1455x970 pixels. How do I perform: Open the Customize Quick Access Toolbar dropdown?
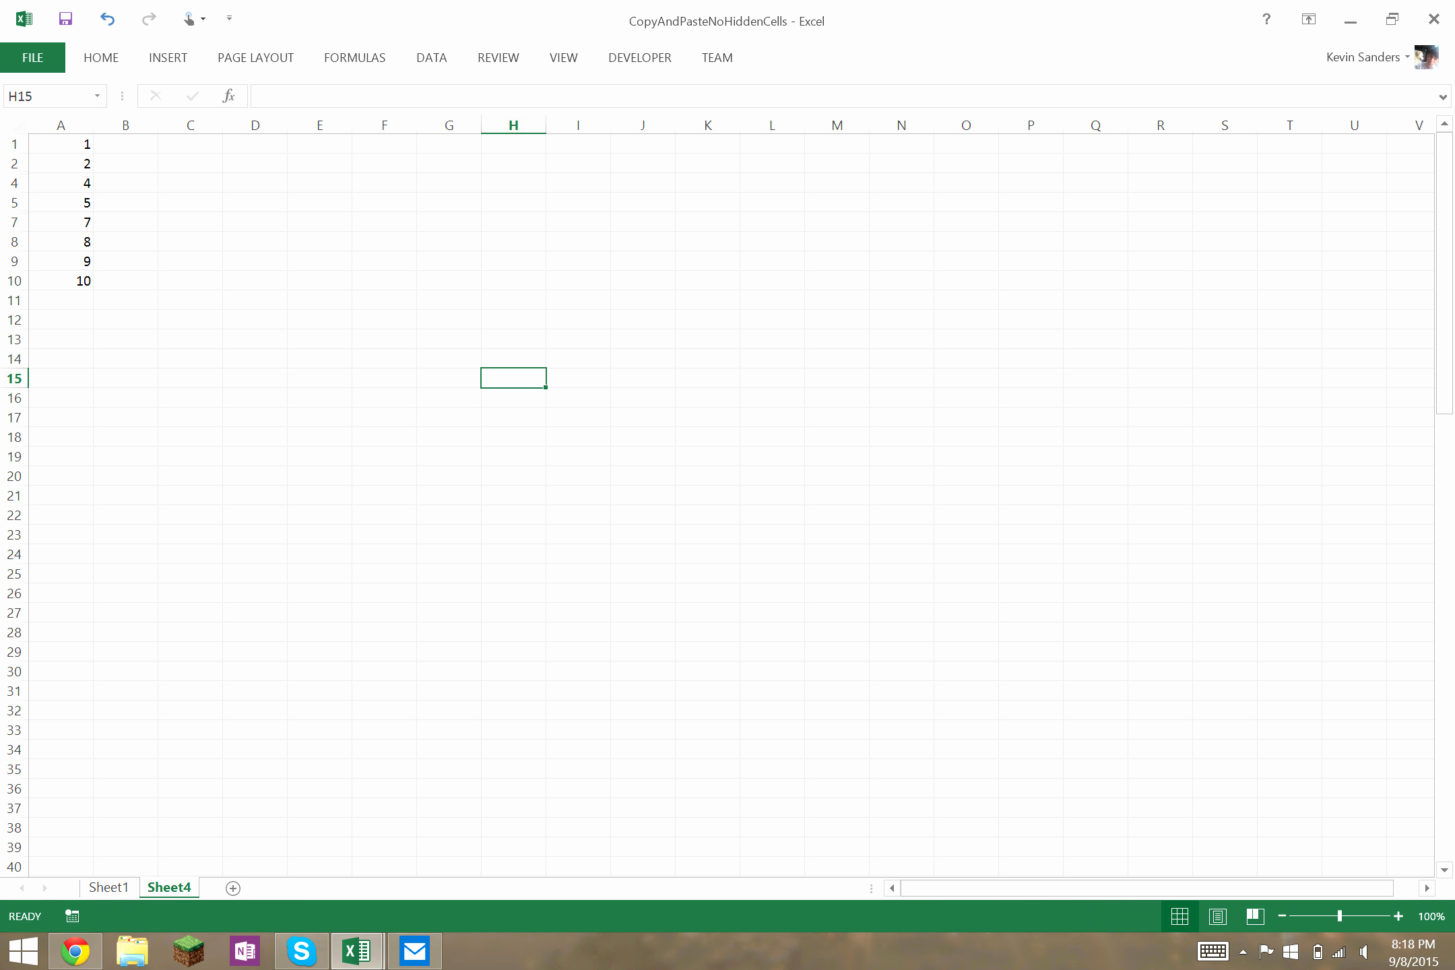pos(229,18)
